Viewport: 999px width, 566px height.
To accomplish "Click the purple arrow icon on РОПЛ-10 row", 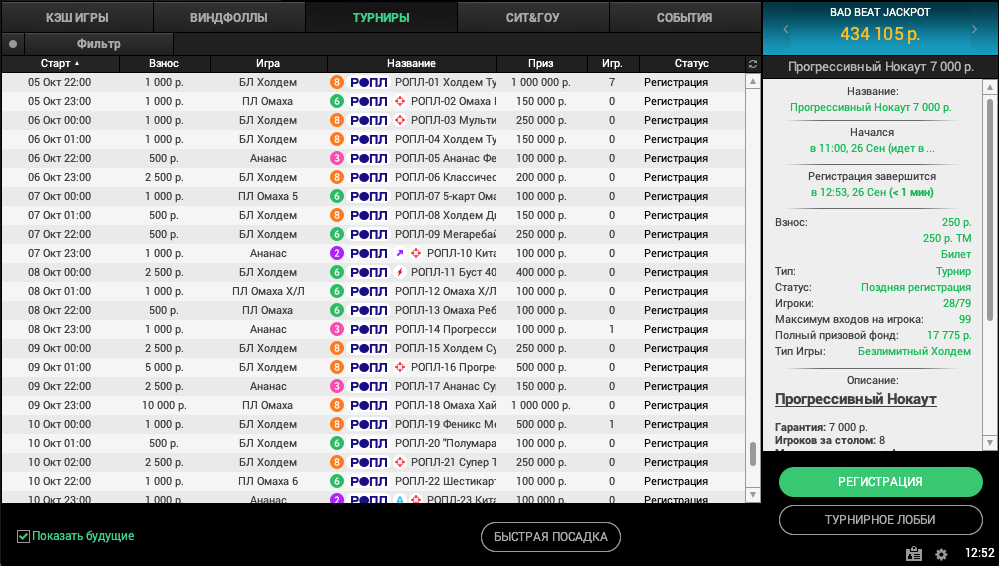I will (400, 253).
